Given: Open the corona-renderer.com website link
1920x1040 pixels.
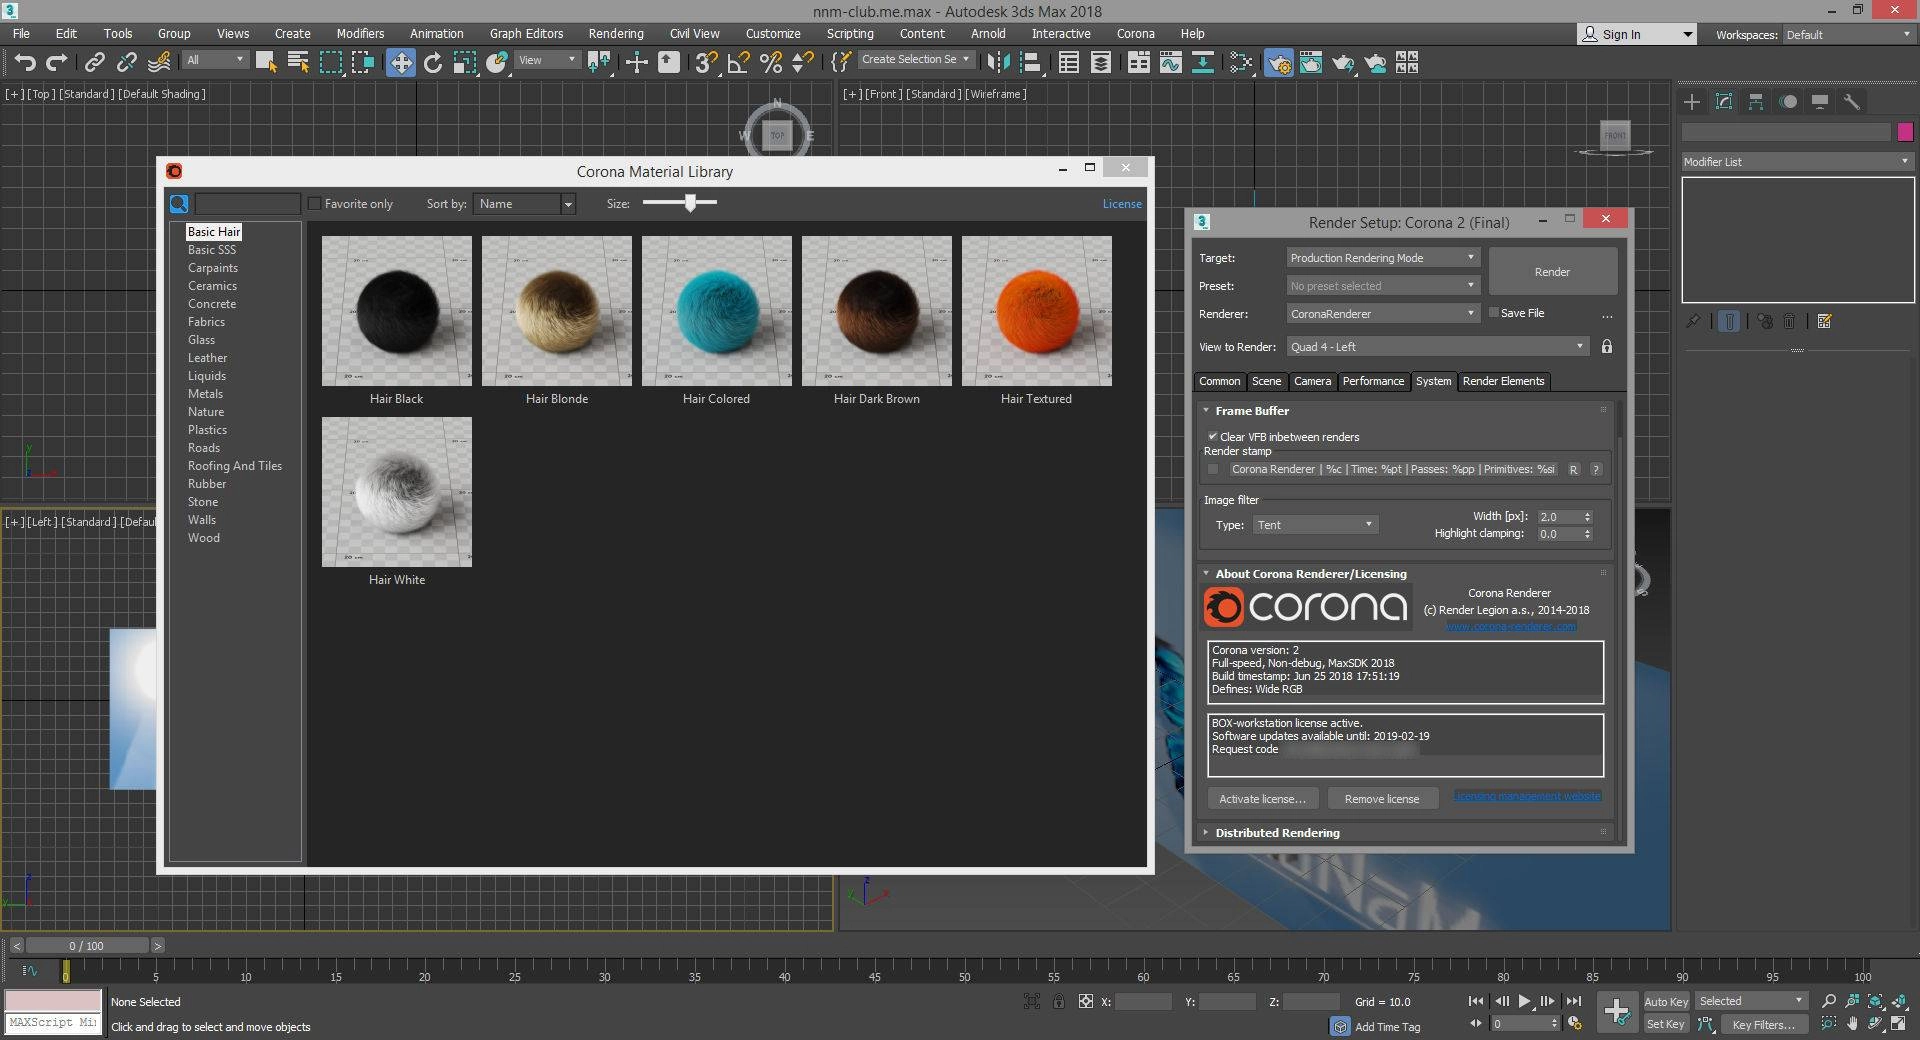Looking at the screenshot, I should [x=1511, y=627].
